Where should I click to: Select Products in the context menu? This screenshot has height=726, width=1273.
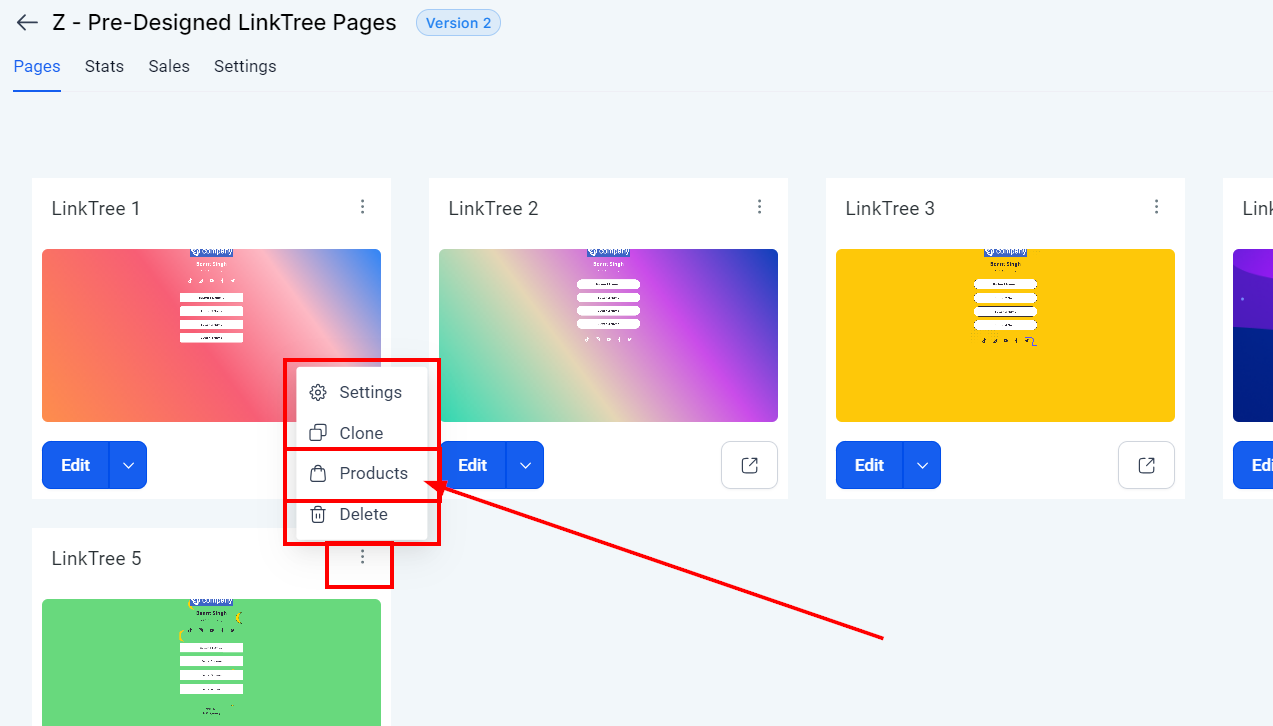point(372,473)
